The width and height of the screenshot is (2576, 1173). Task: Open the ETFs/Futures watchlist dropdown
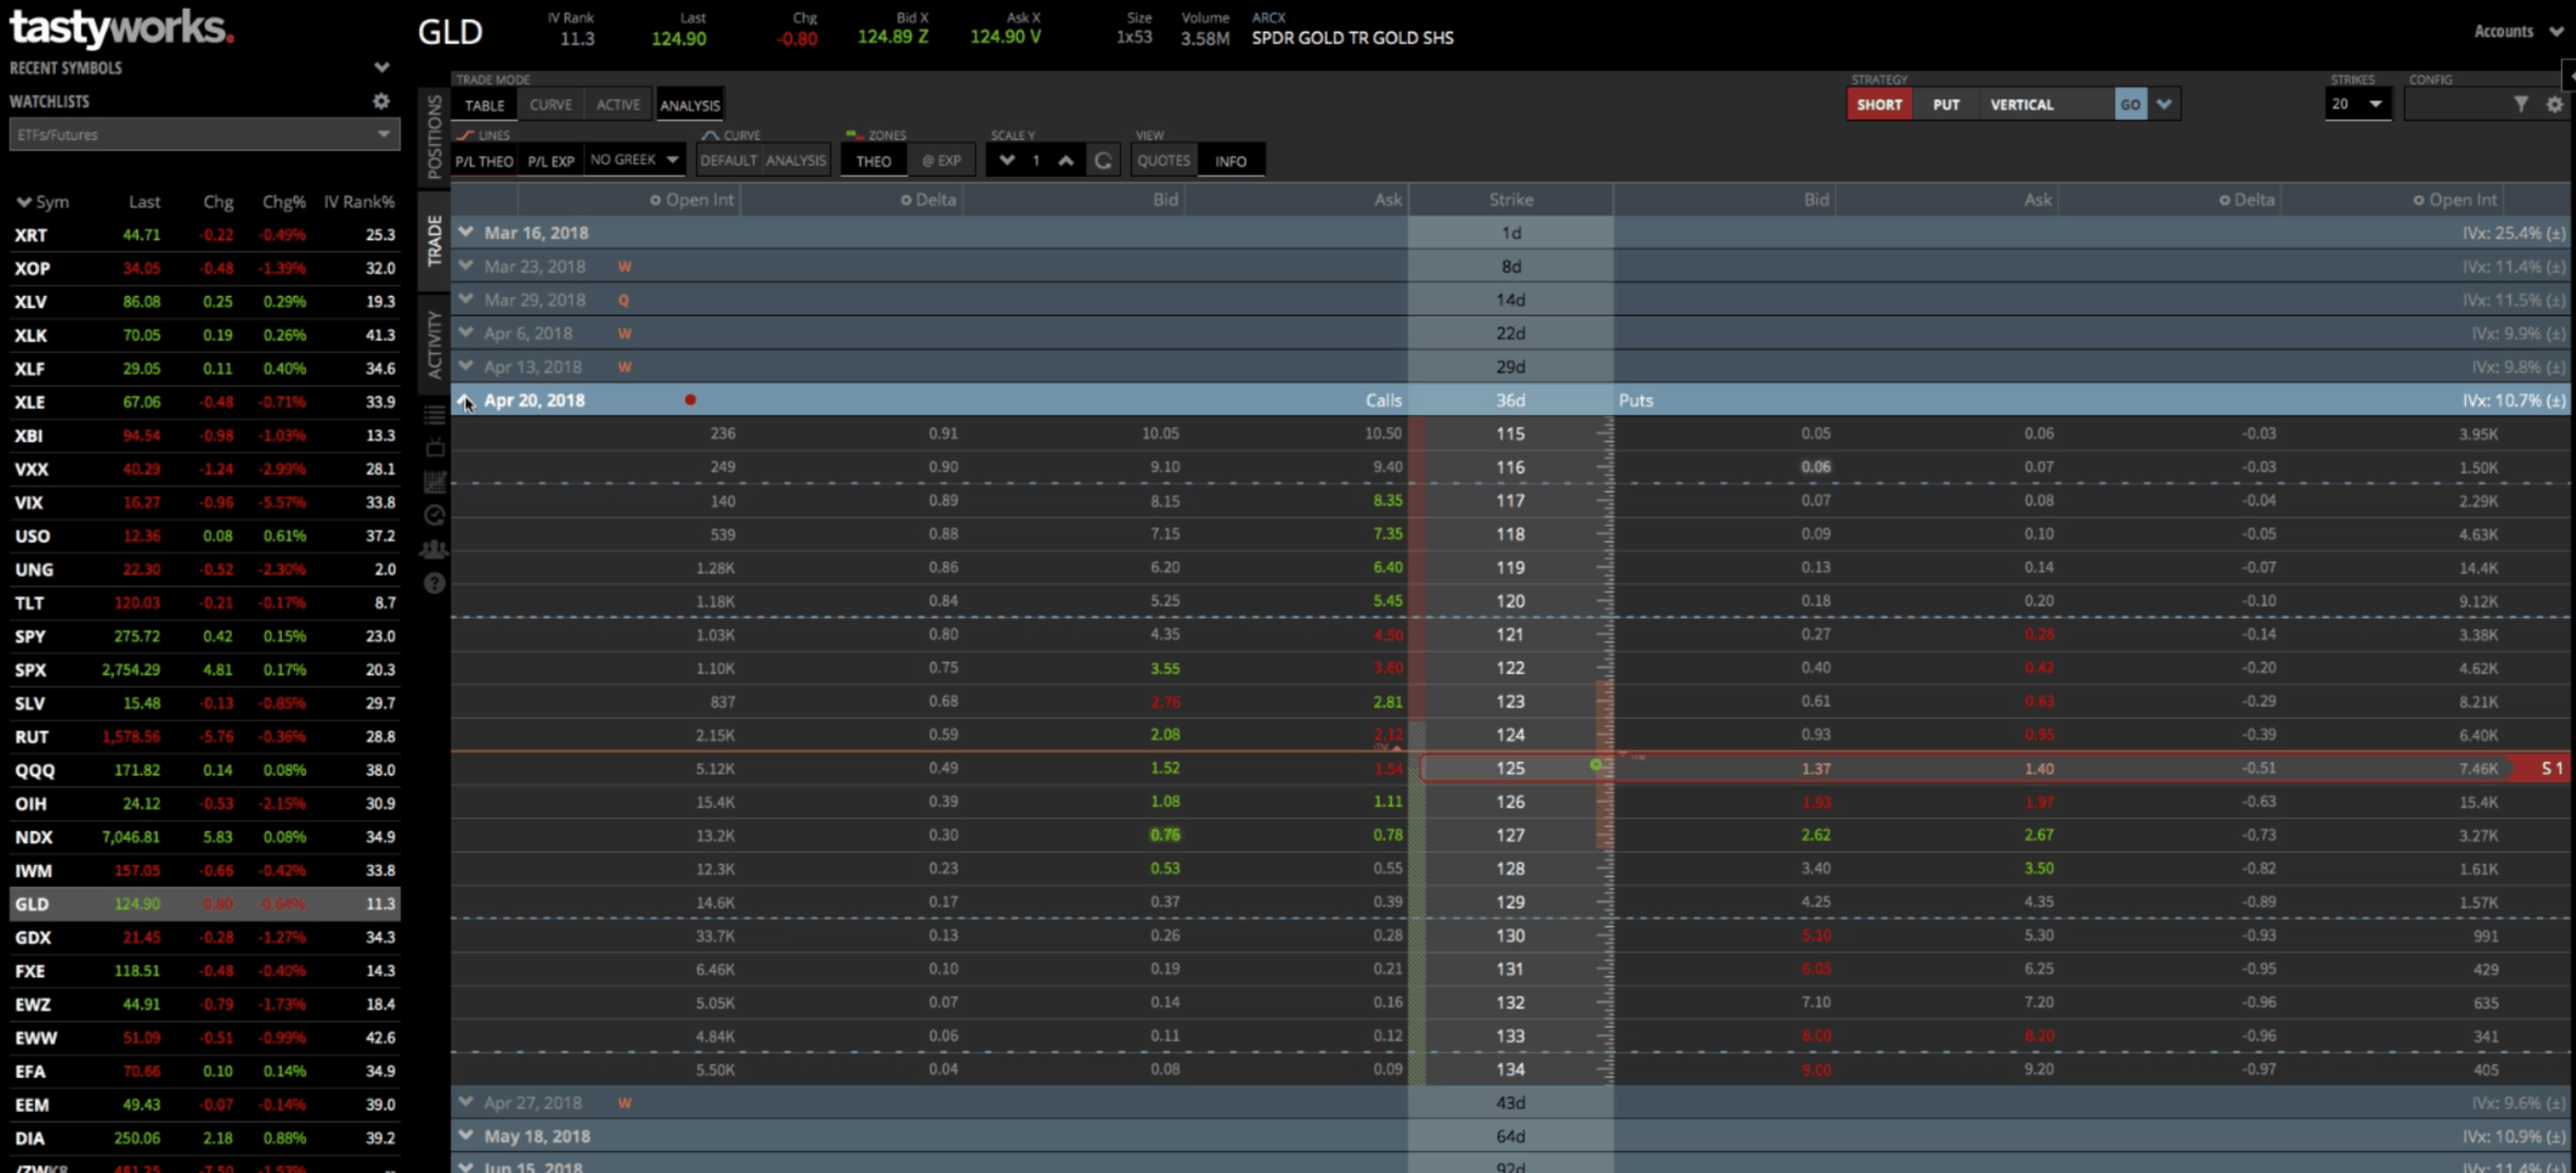coord(204,134)
